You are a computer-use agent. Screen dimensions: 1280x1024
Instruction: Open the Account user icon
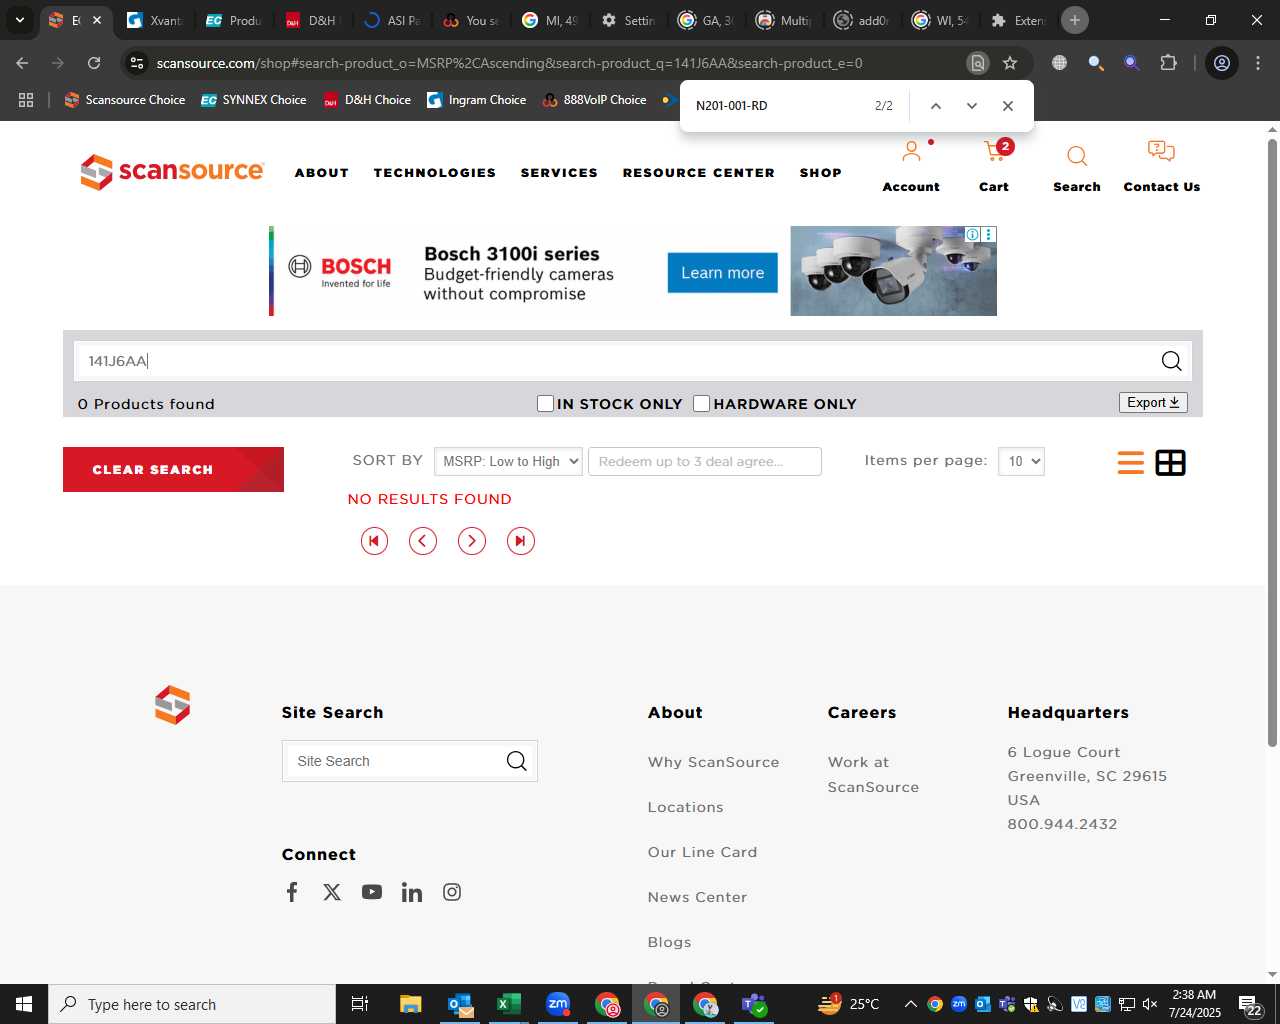pyautogui.click(x=911, y=152)
